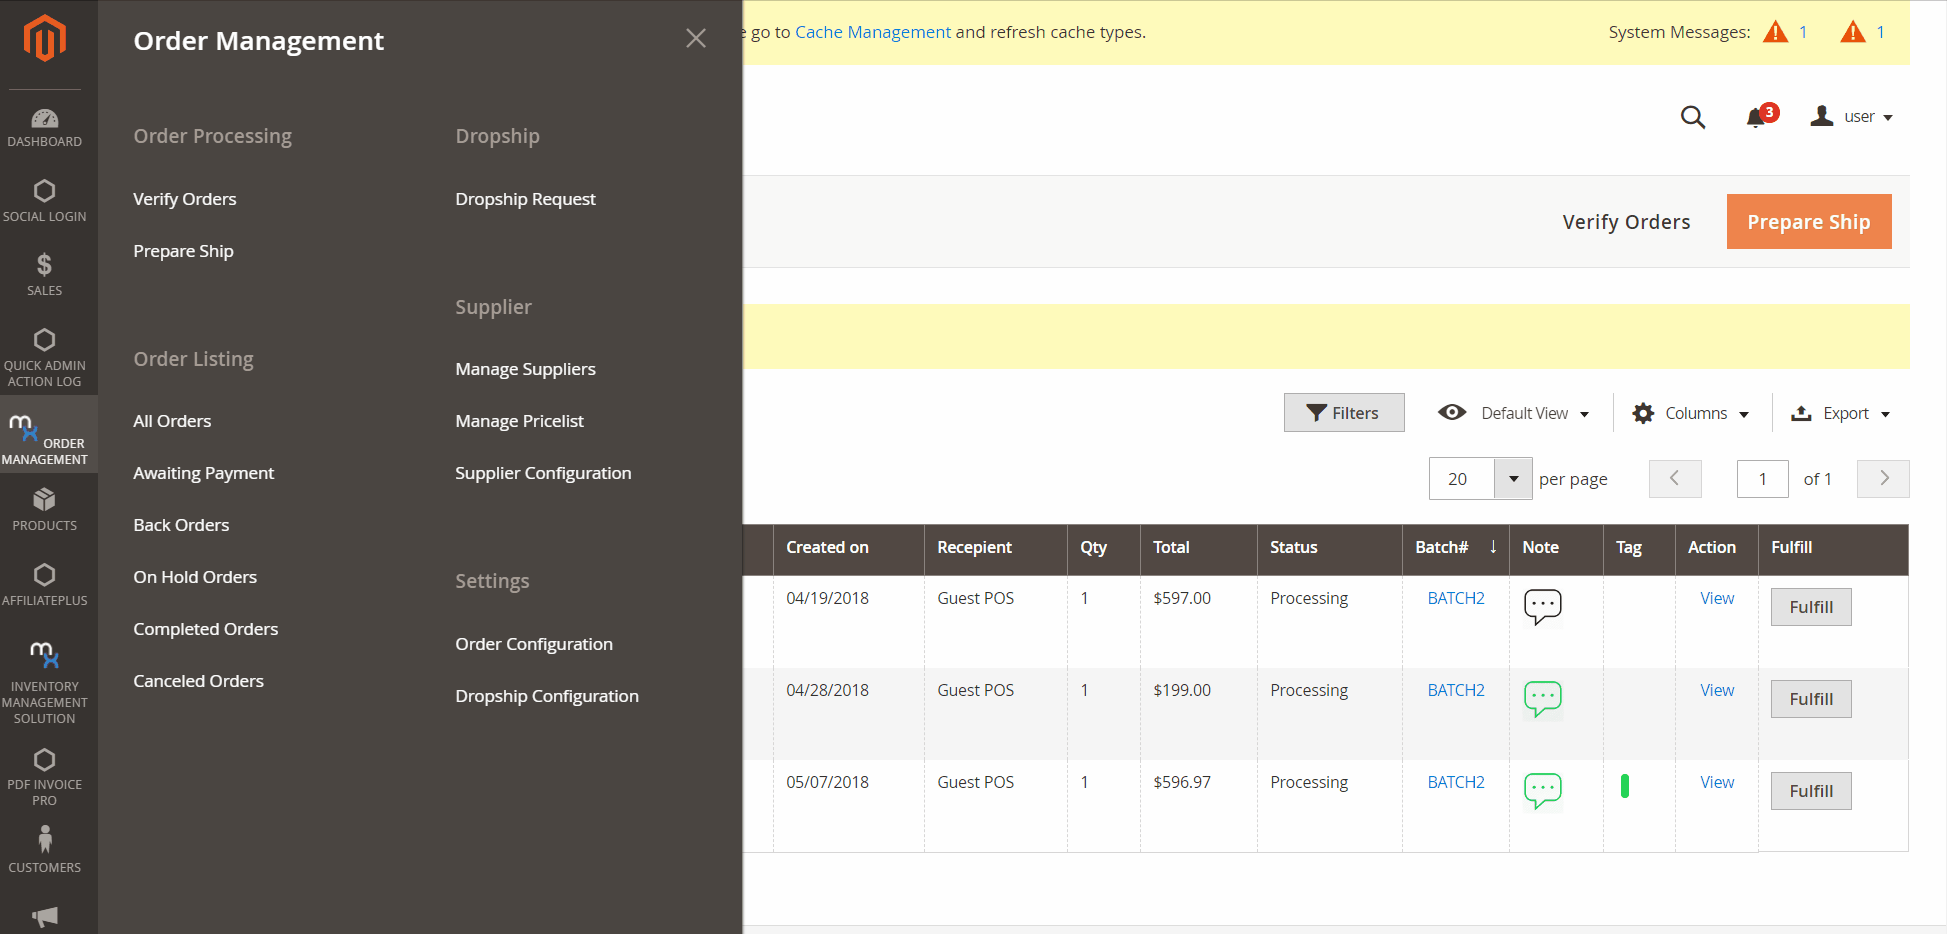Click the search magnifier icon
Viewport: 1947px width, 934px height.
pos(1692,117)
